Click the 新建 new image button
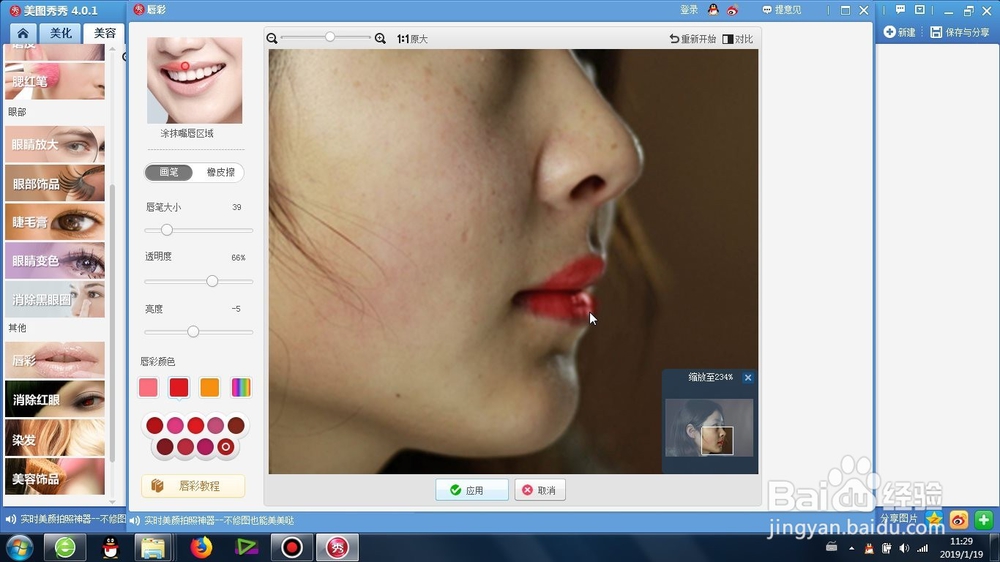The width and height of the screenshot is (1000, 562). 899,32
